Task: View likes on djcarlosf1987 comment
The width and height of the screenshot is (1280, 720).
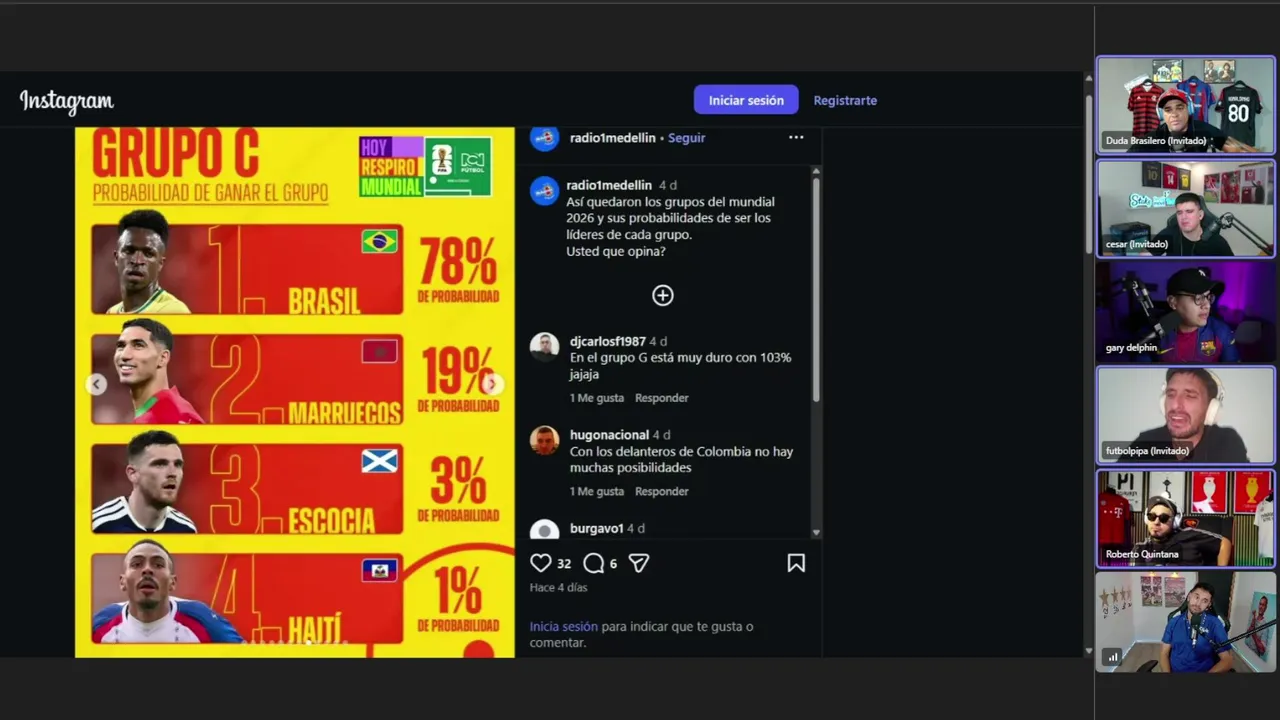Action: (597, 398)
